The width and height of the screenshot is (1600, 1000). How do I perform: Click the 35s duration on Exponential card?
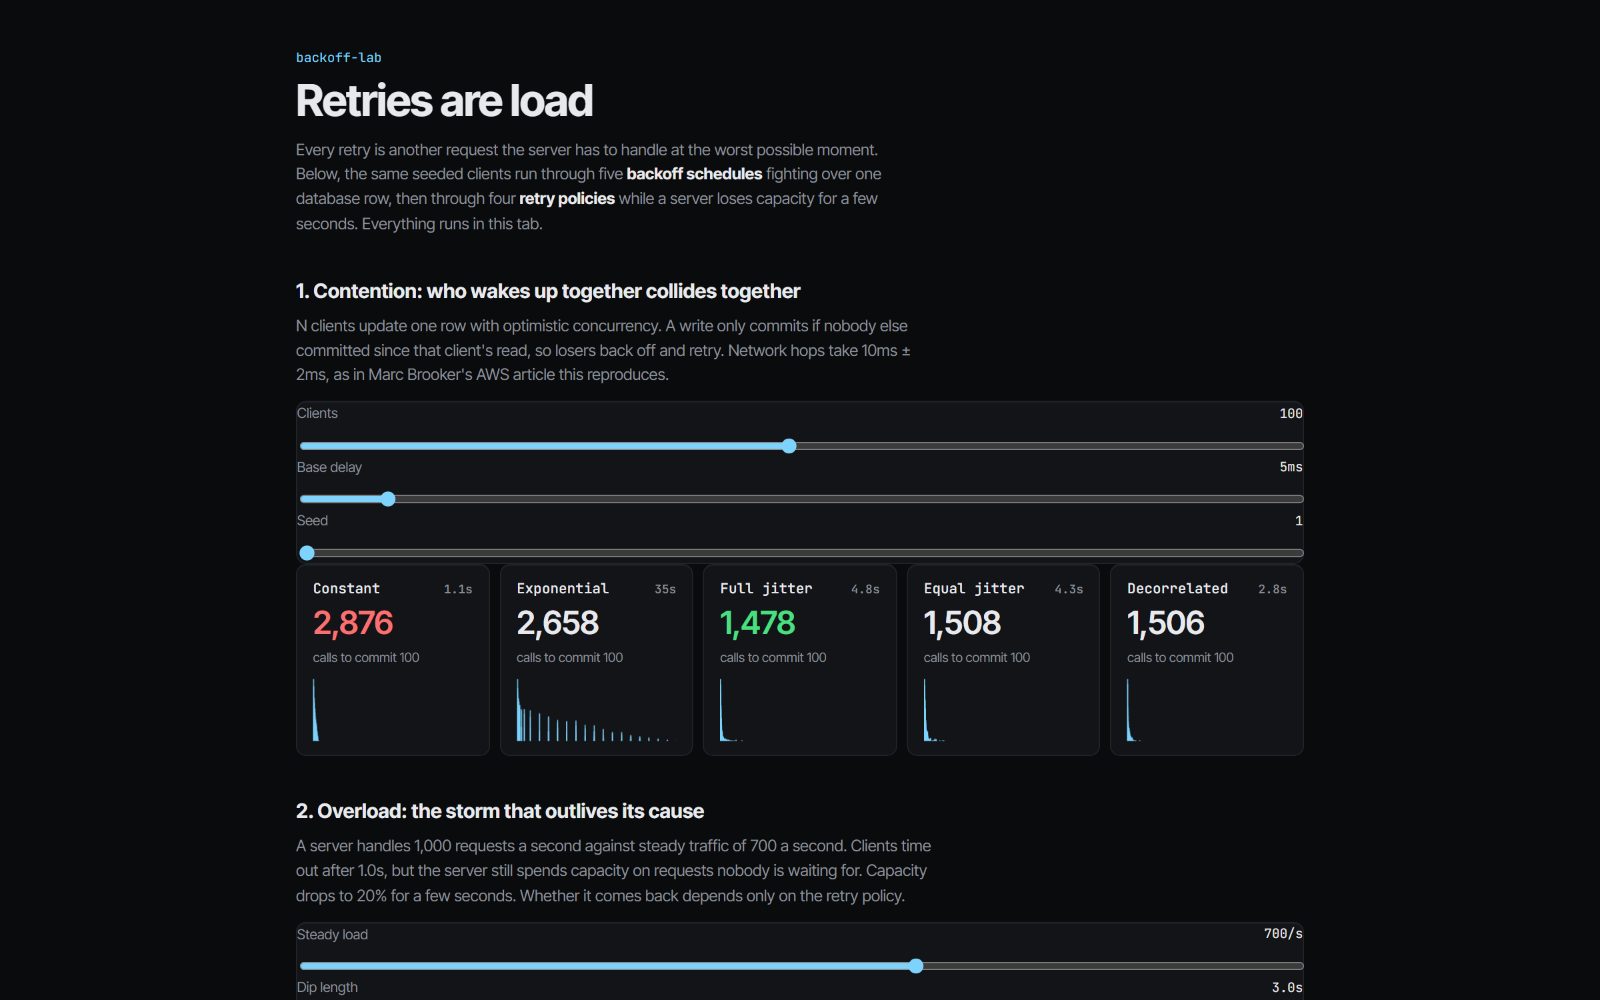coord(665,589)
